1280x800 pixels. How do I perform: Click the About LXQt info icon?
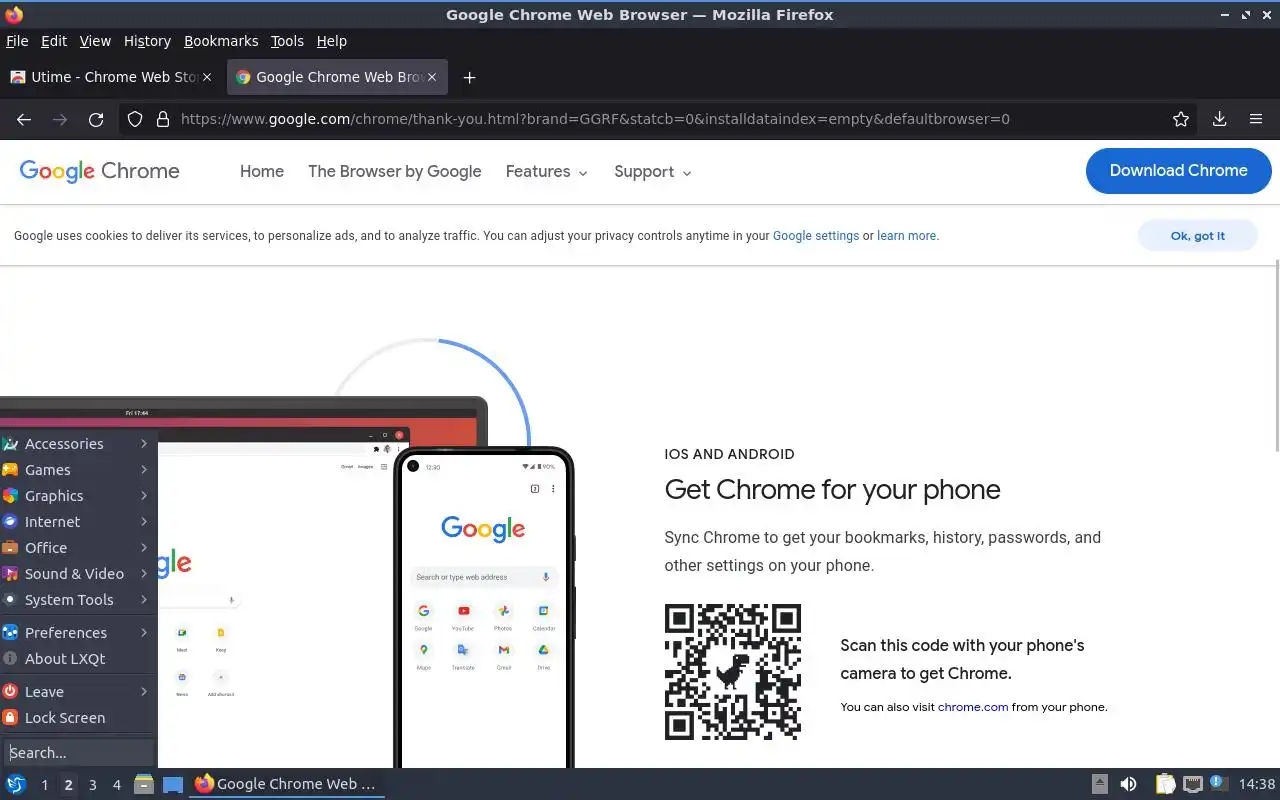(10, 659)
